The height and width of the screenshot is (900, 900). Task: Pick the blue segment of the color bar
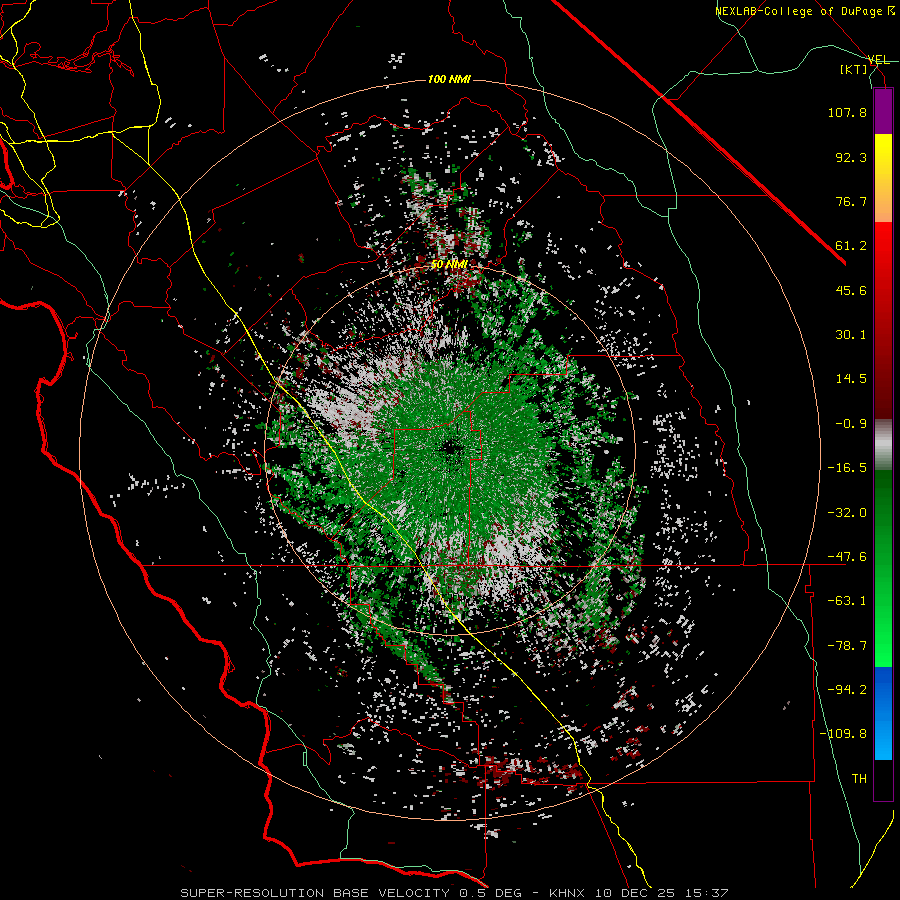tap(883, 713)
